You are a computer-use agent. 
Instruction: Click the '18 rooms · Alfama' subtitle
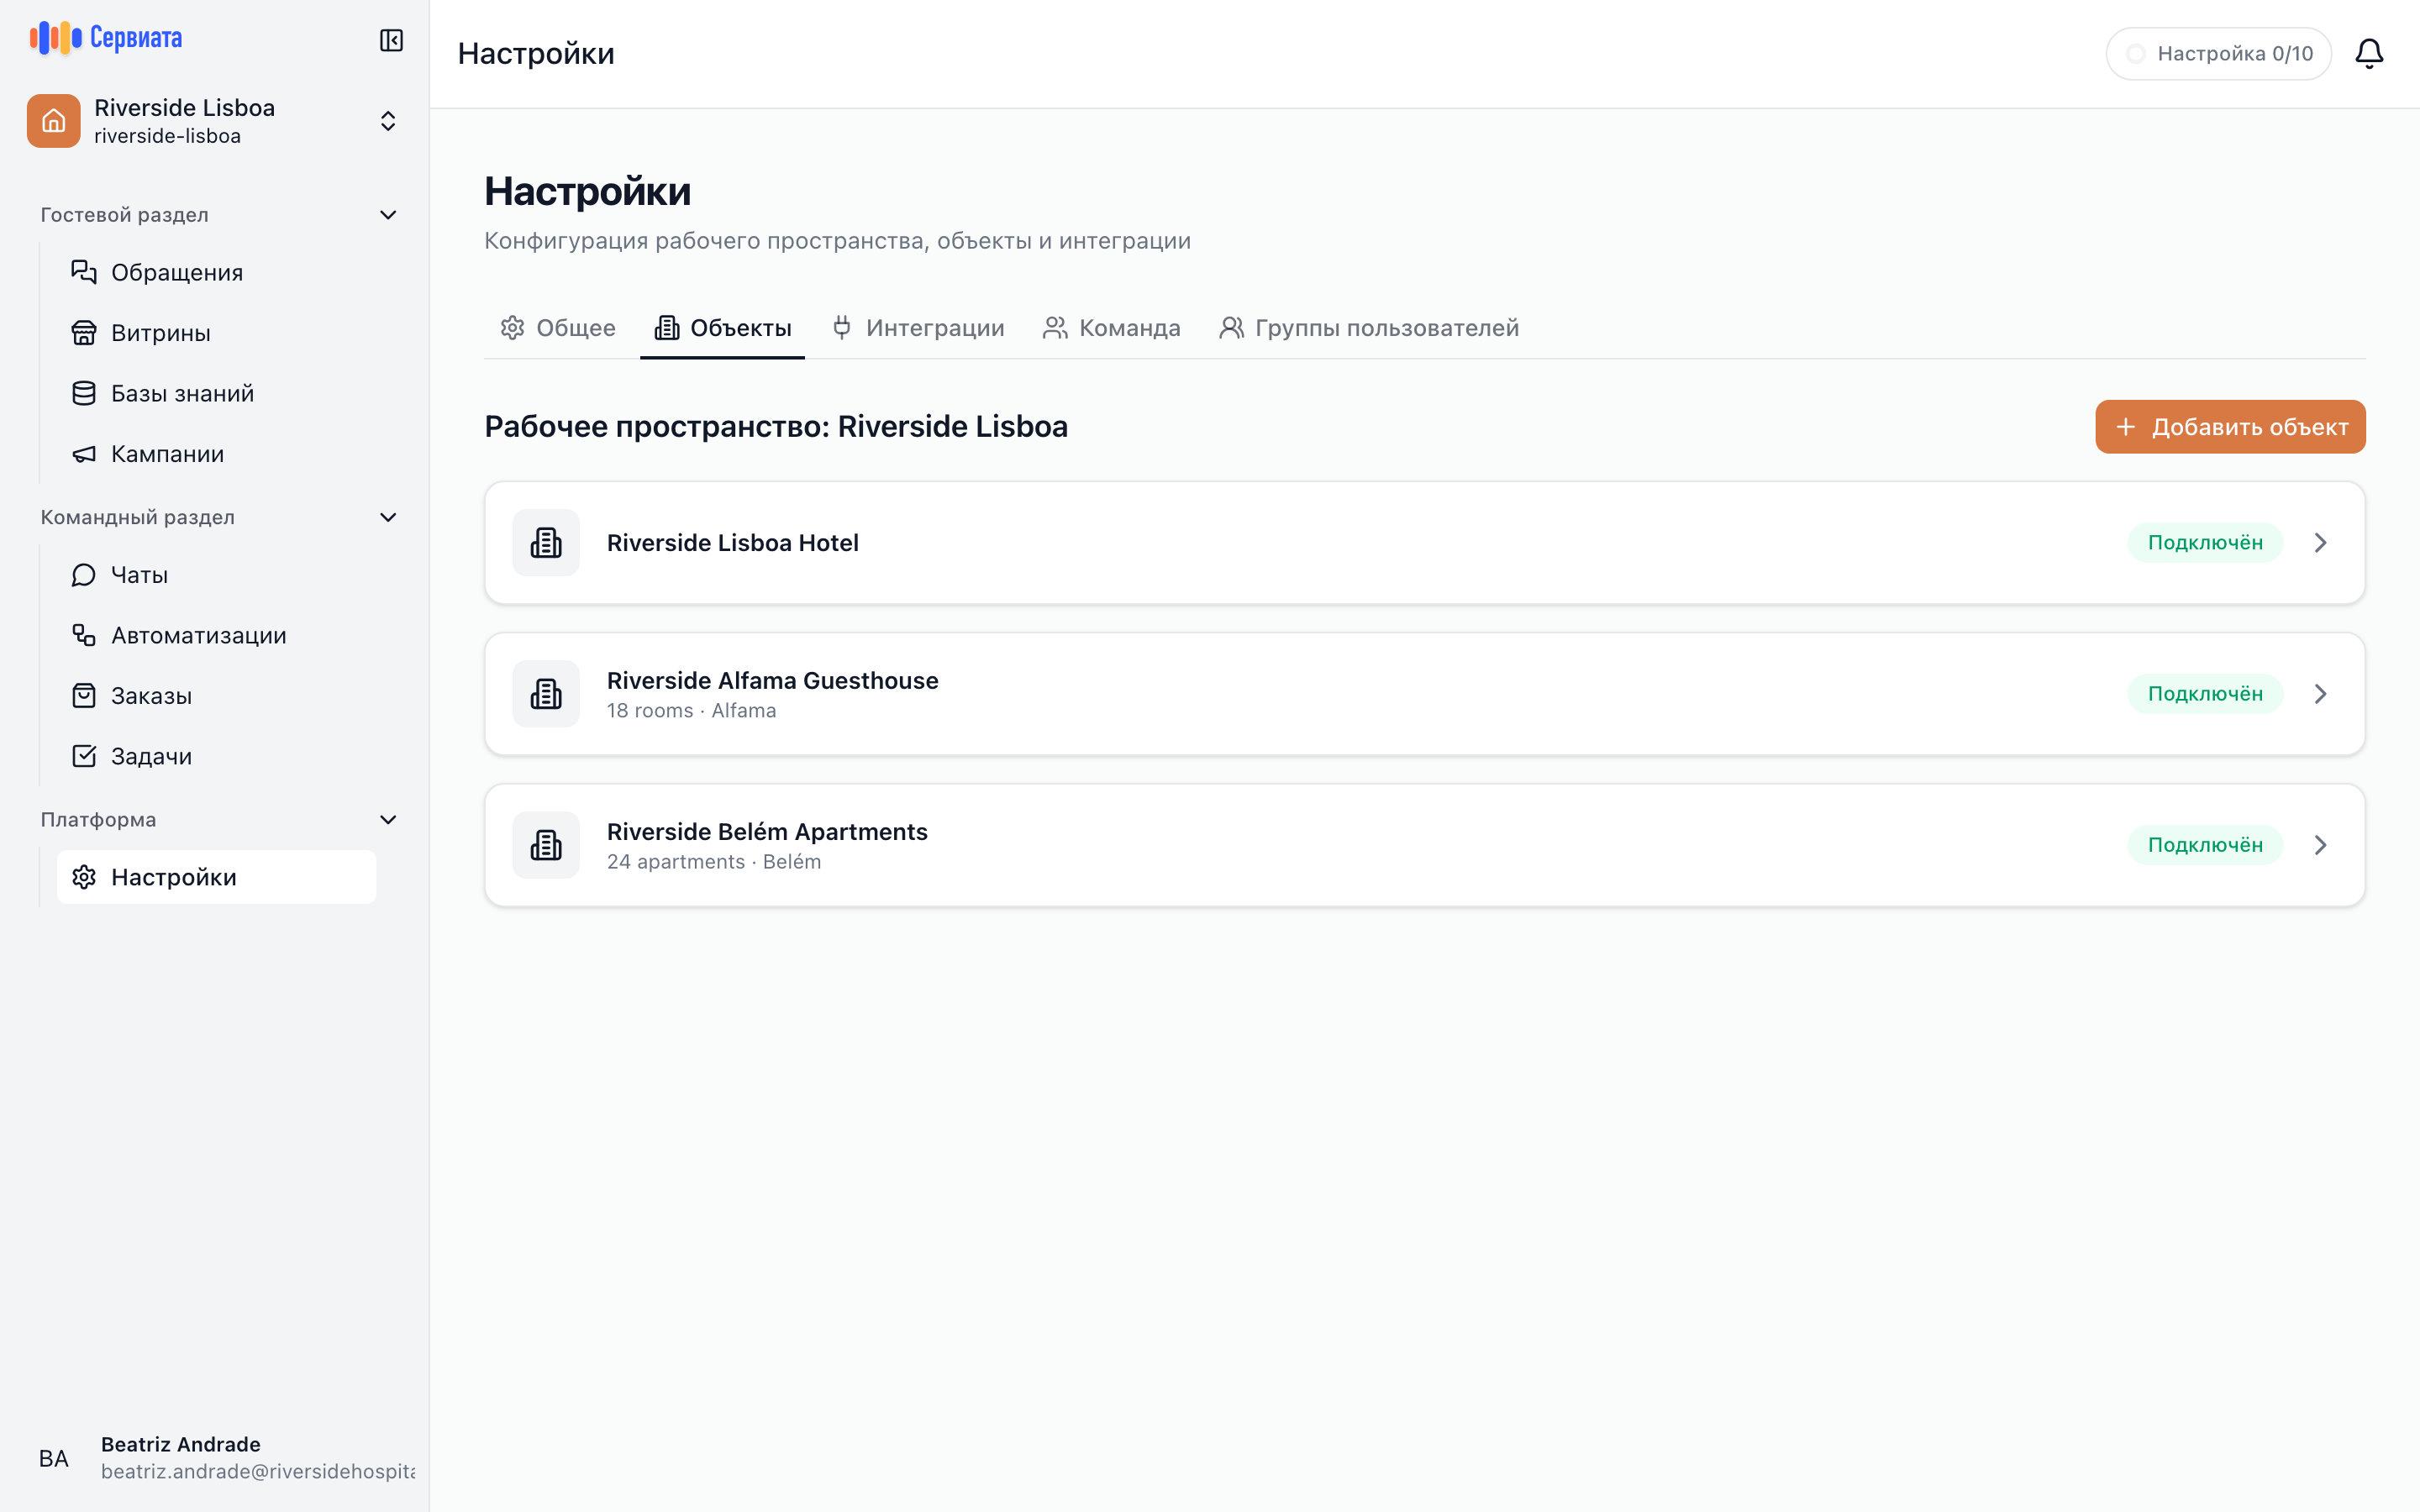[x=691, y=711]
